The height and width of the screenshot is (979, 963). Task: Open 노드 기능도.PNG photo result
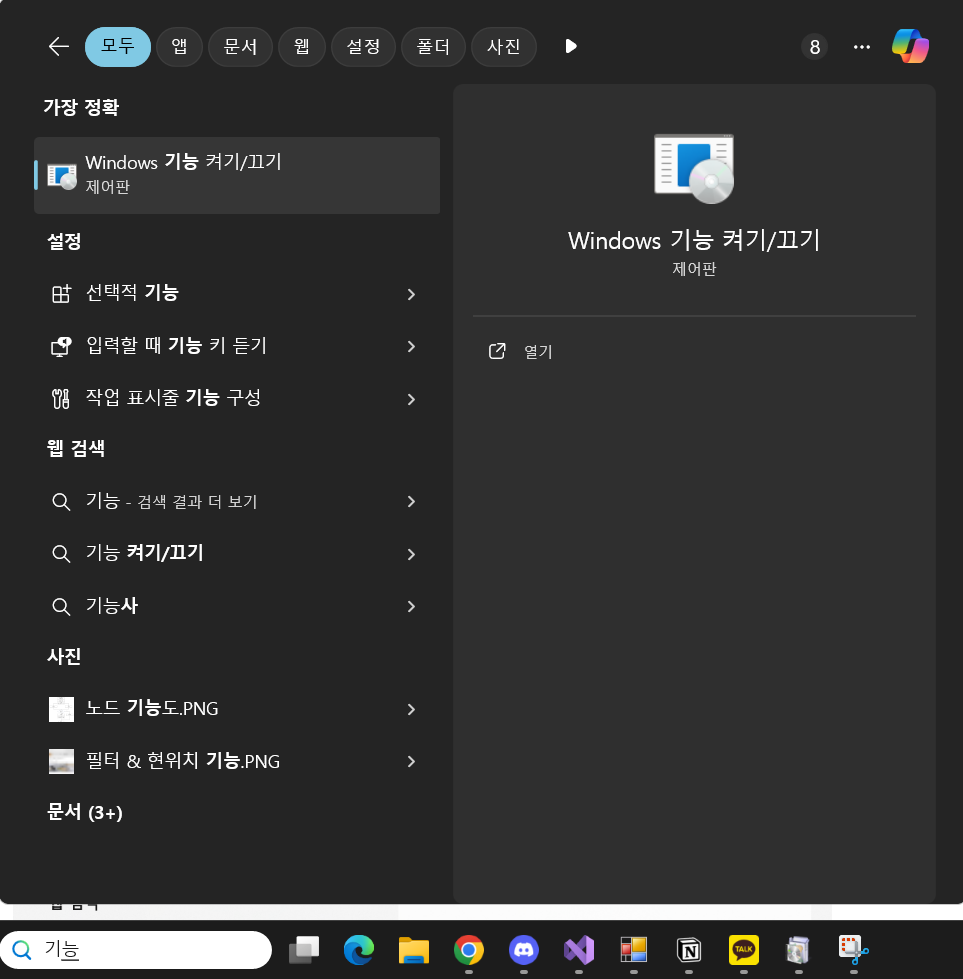pyautogui.click(x=237, y=709)
